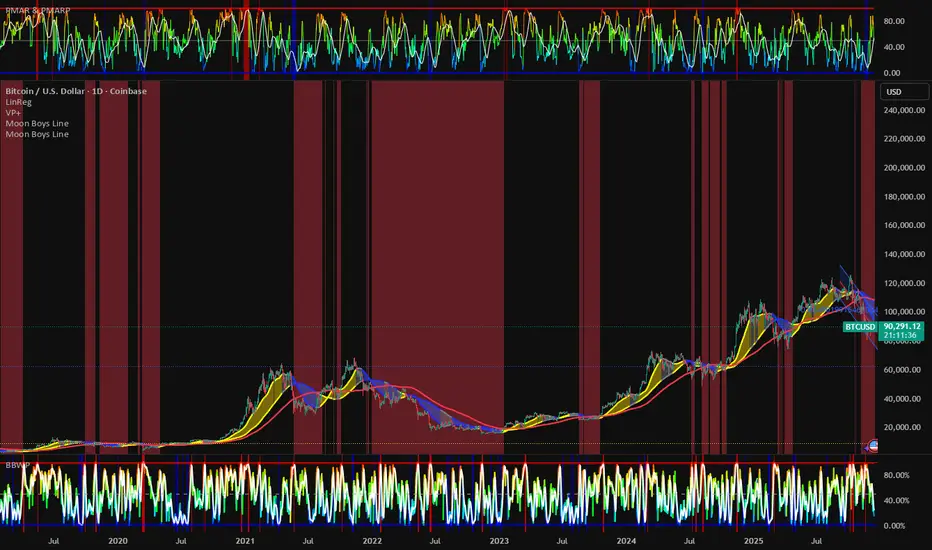Click the 240,000.00 price axis label
Image resolution: width=932 pixels, height=550 pixels.
click(x=904, y=110)
